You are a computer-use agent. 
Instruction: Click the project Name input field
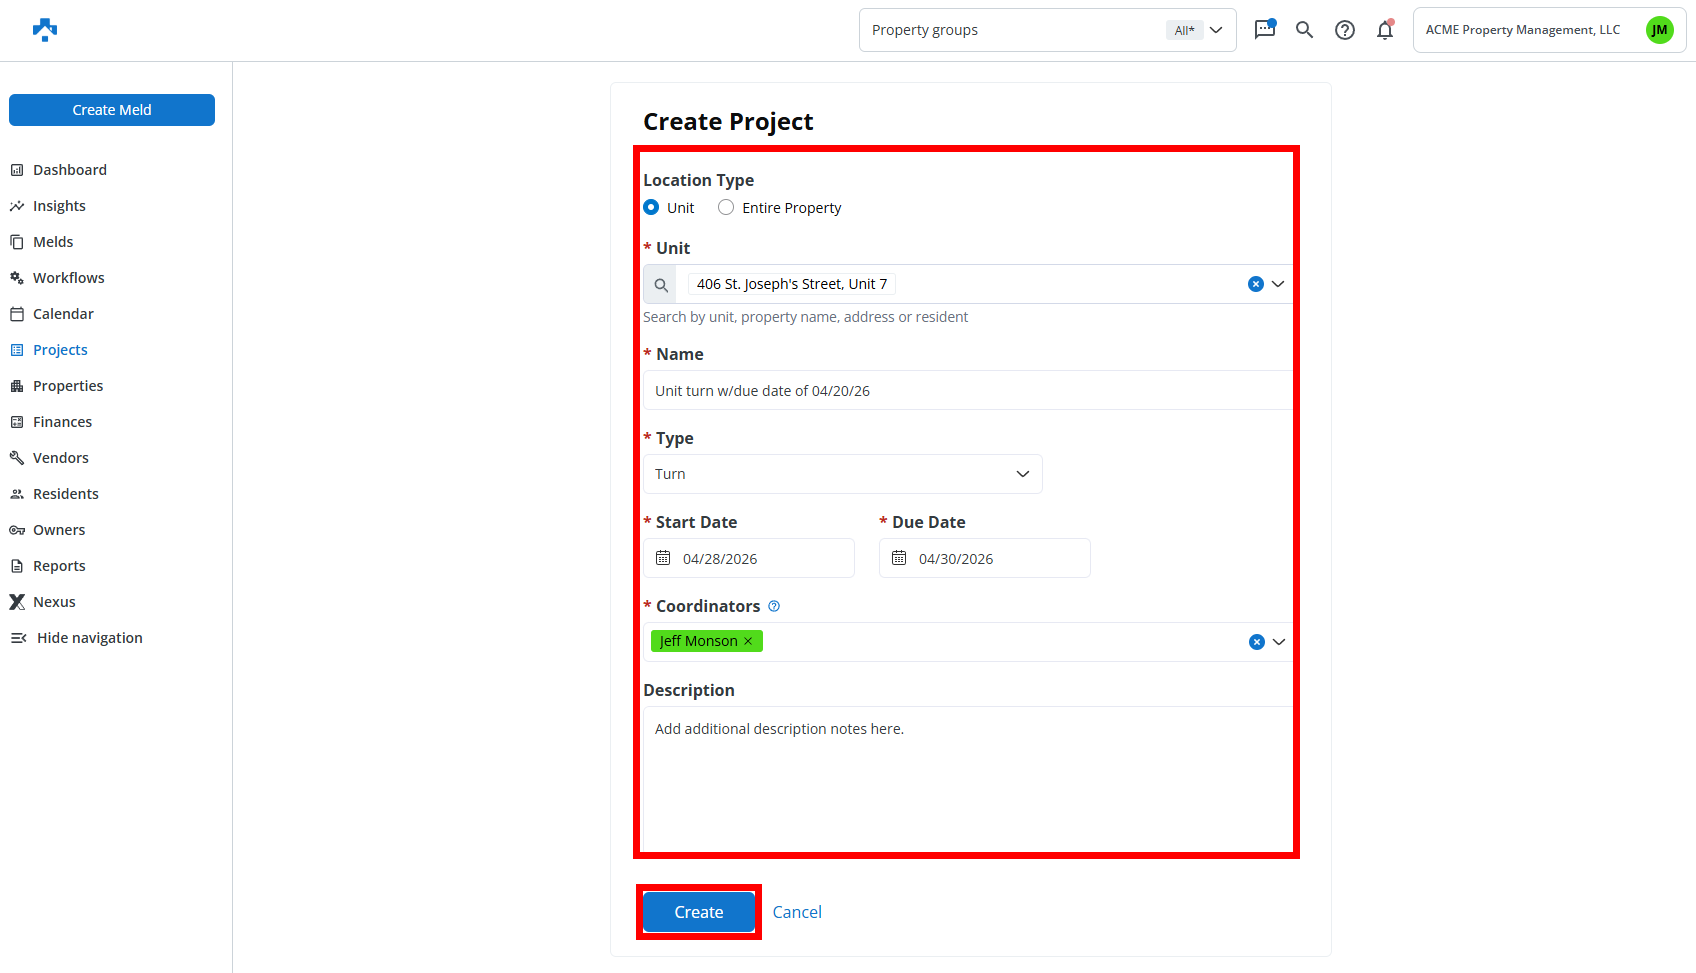pos(968,391)
